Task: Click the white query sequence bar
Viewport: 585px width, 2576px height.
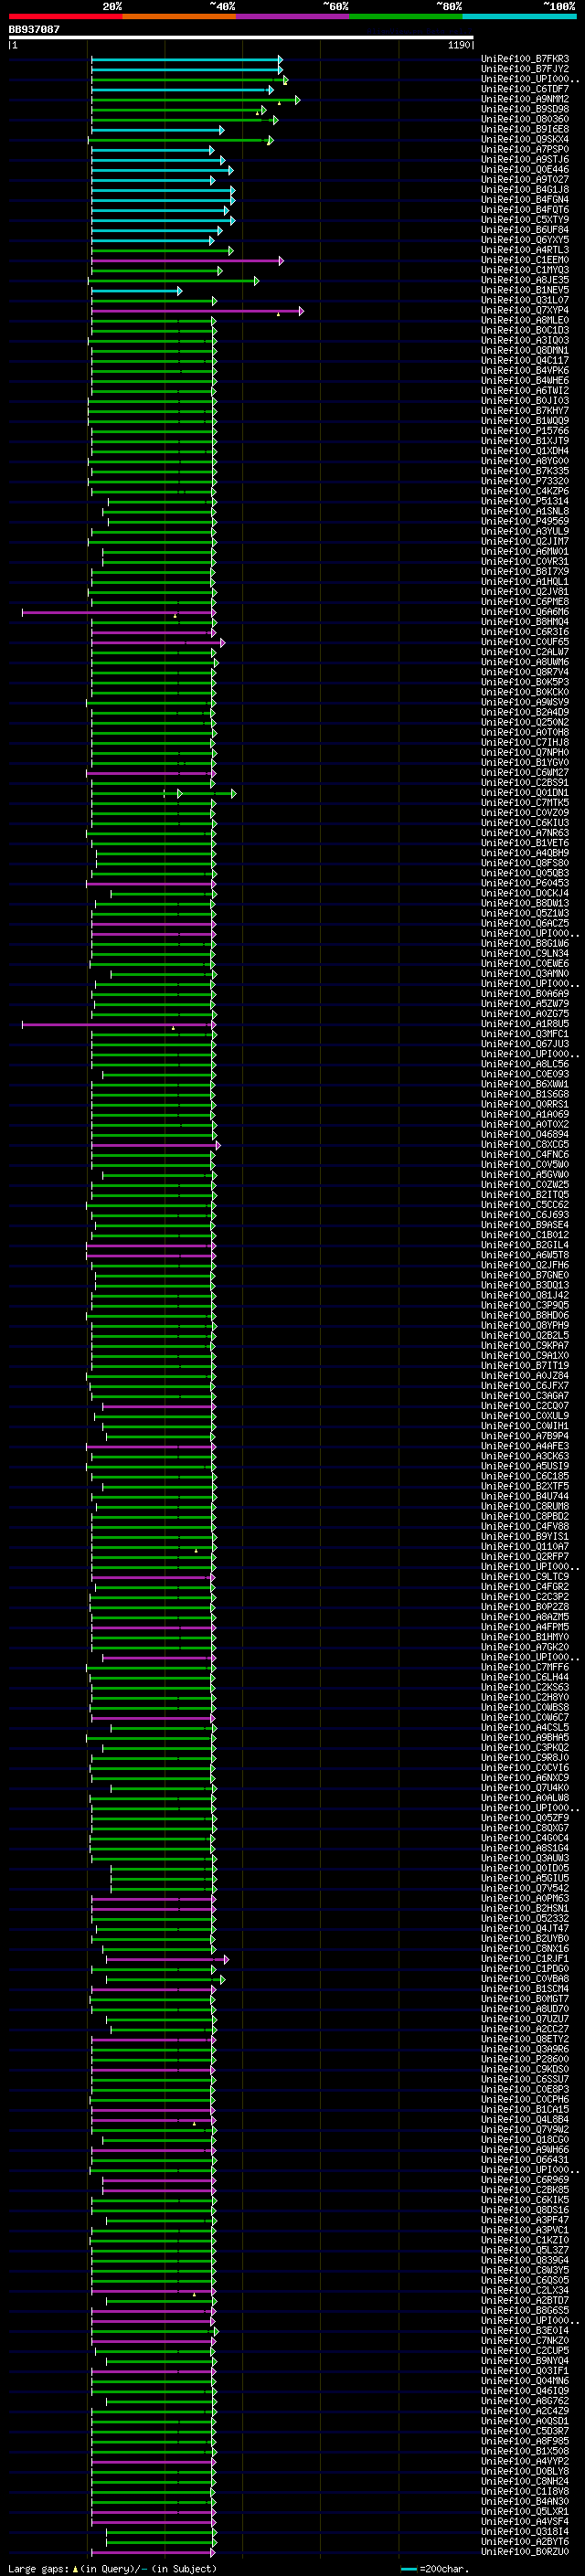Action: [241, 38]
